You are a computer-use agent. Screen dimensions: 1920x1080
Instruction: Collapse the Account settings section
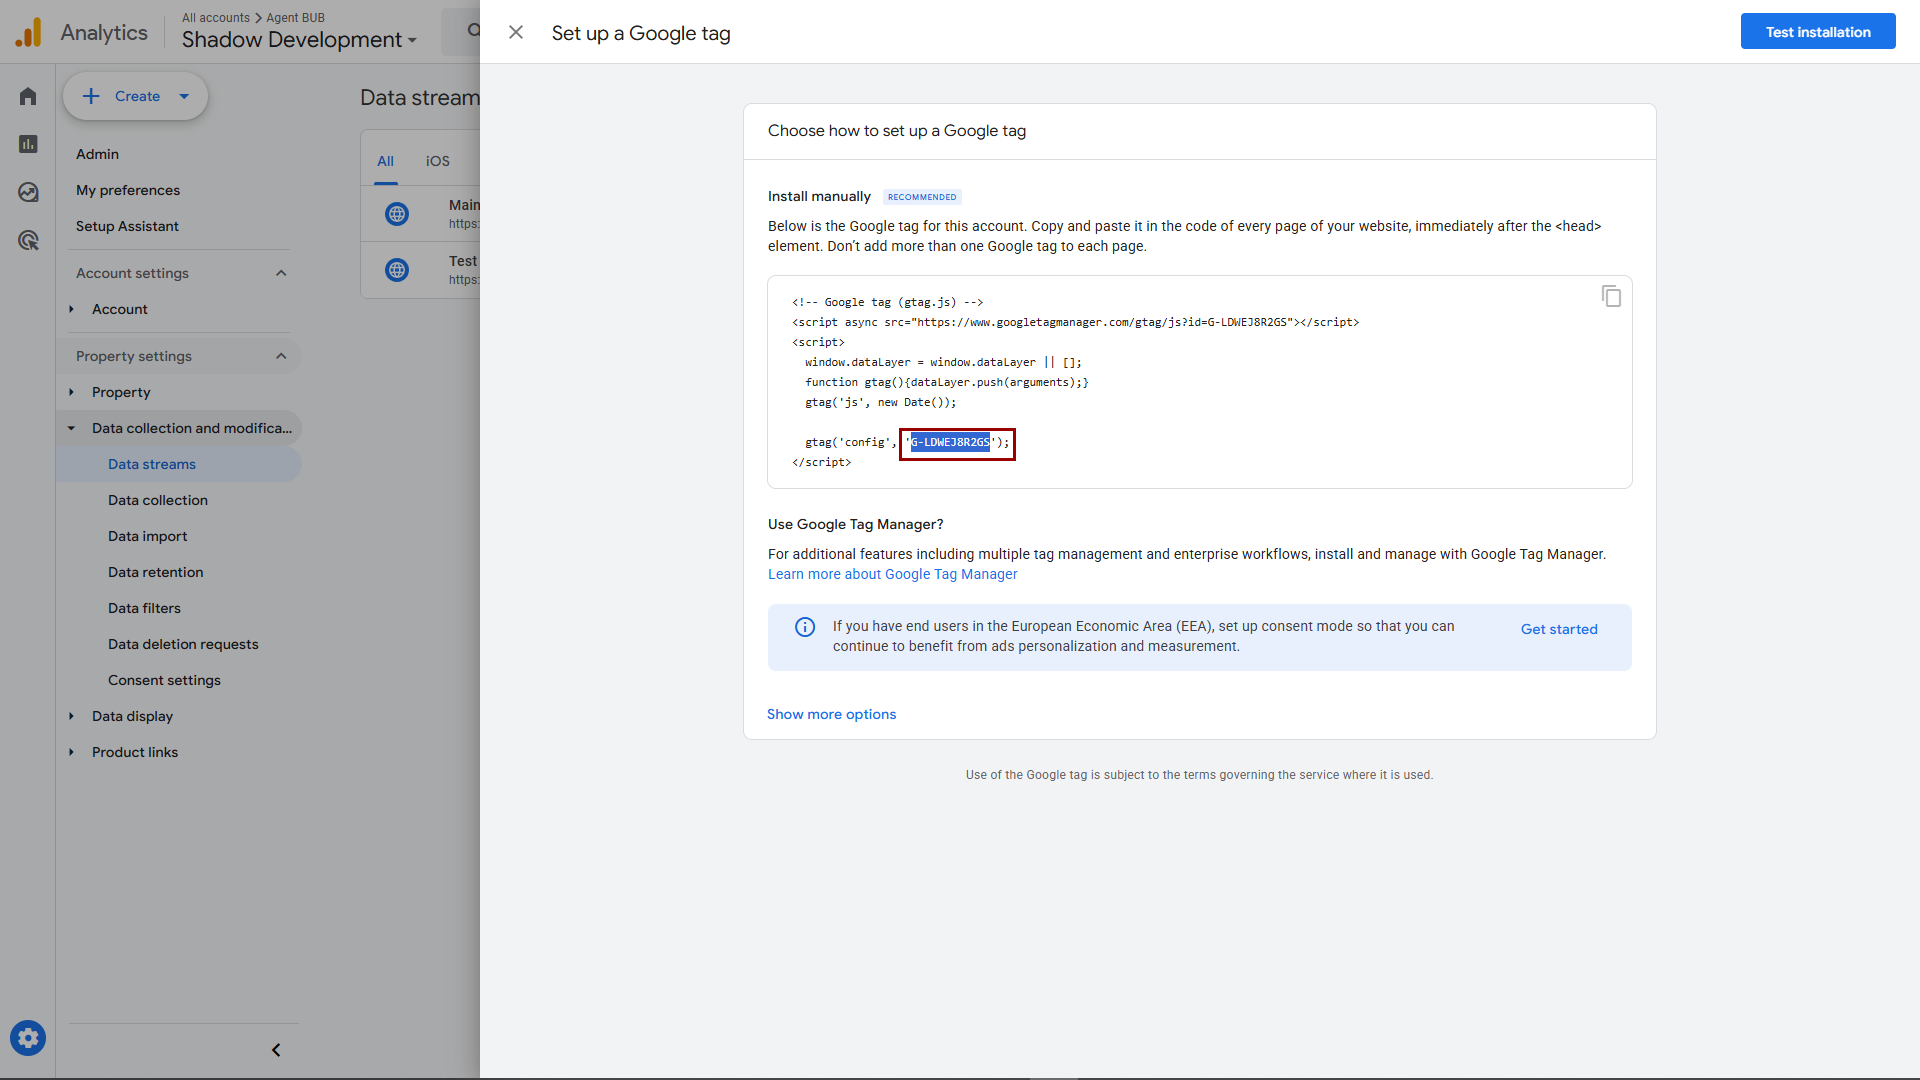(281, 273)
